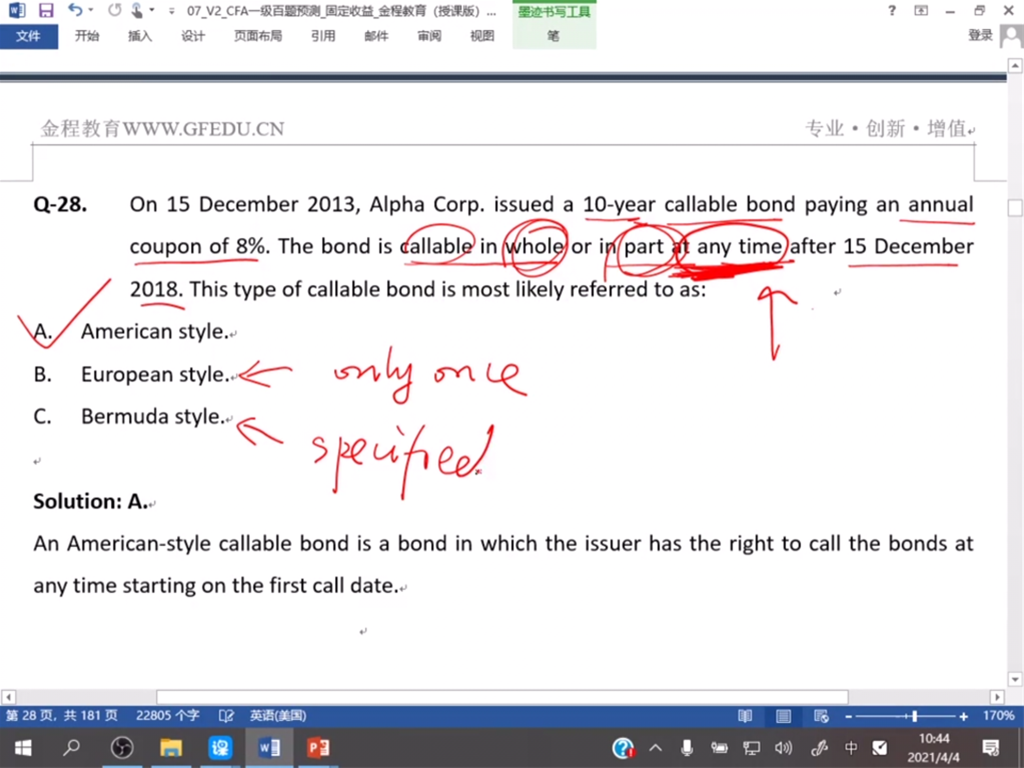
Task: Click the page count '第 28 页, 共 181 页'
Action: point(62,716)
